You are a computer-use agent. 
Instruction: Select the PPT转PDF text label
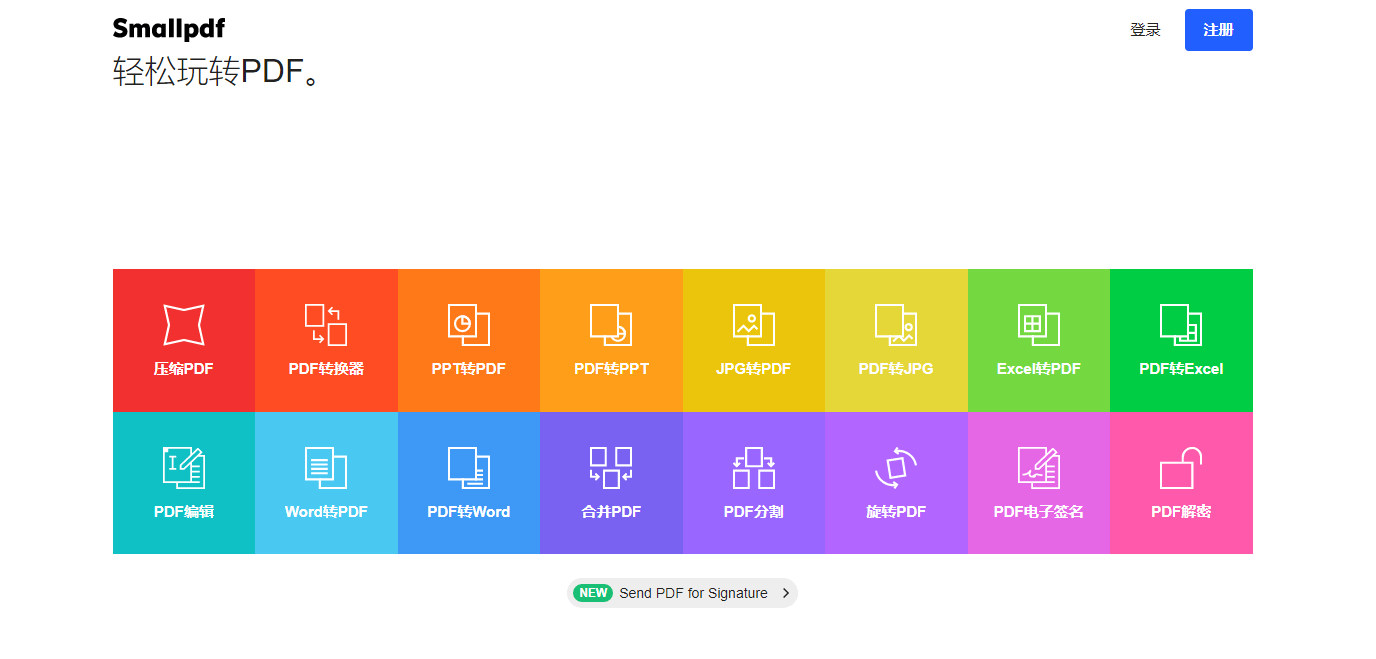[x=468, y=369]
